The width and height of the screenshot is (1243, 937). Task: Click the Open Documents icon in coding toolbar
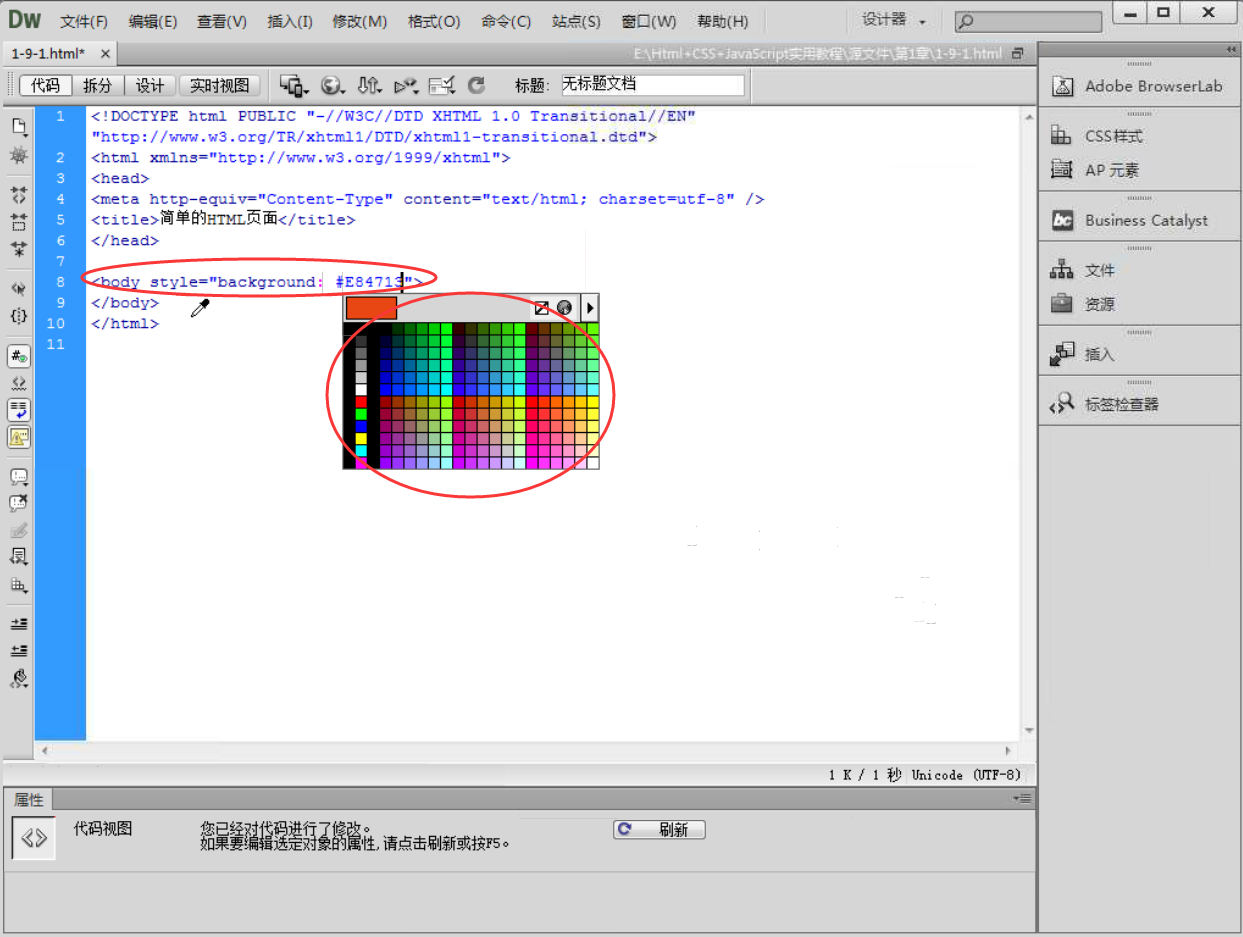pos(19,126)
